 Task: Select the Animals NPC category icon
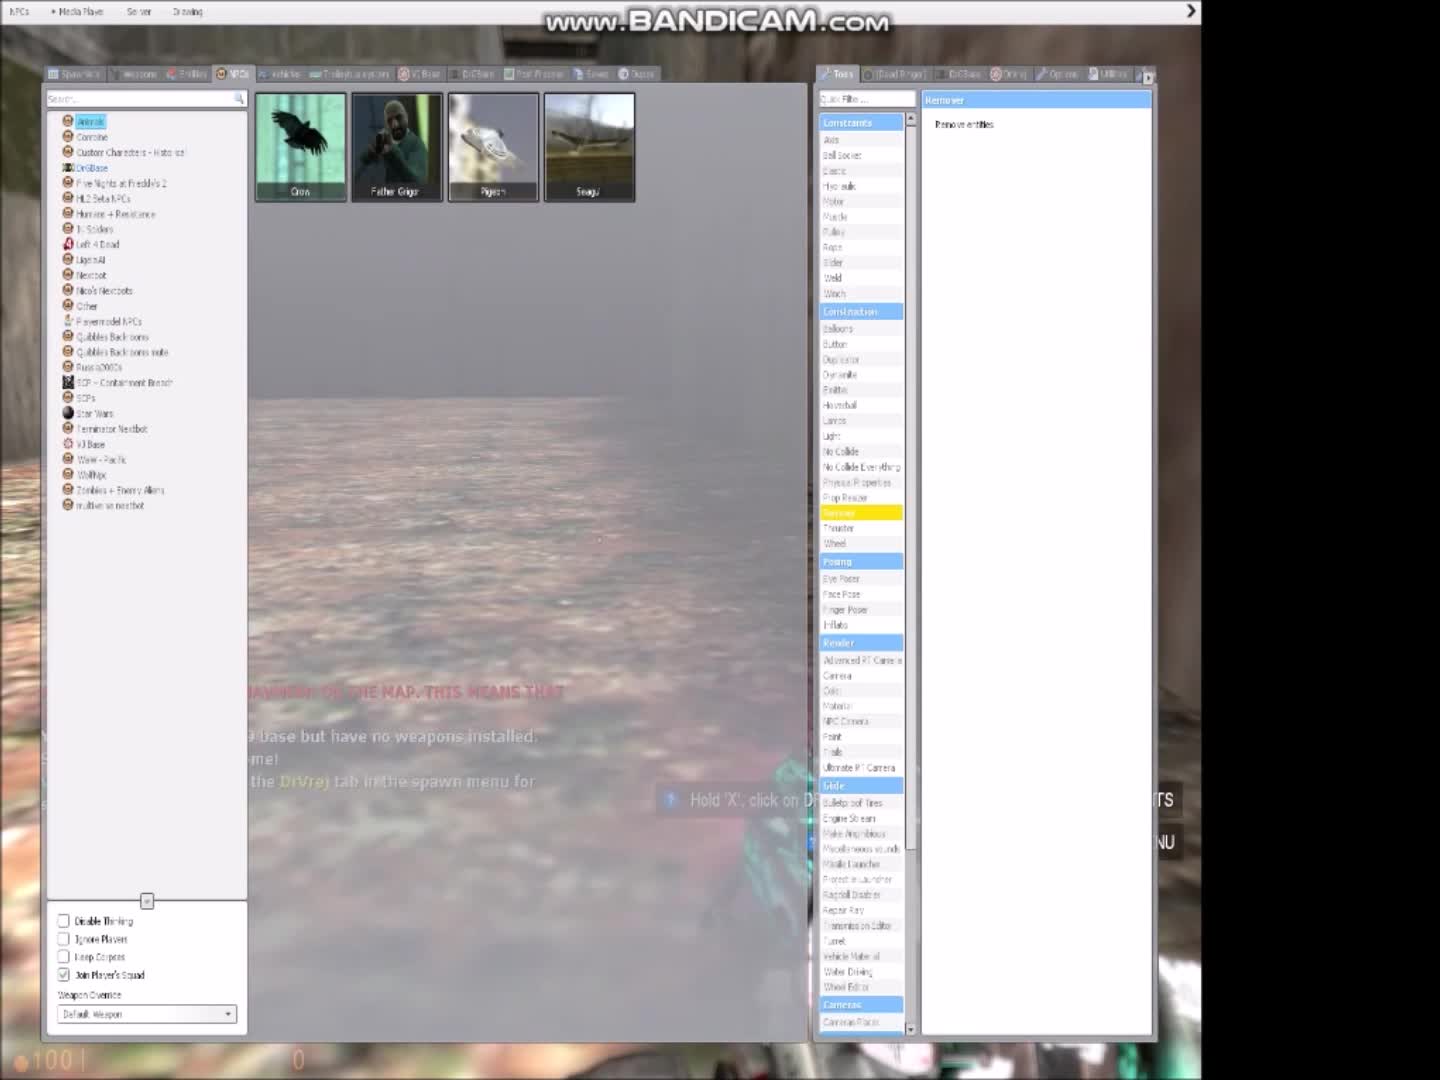68,121
